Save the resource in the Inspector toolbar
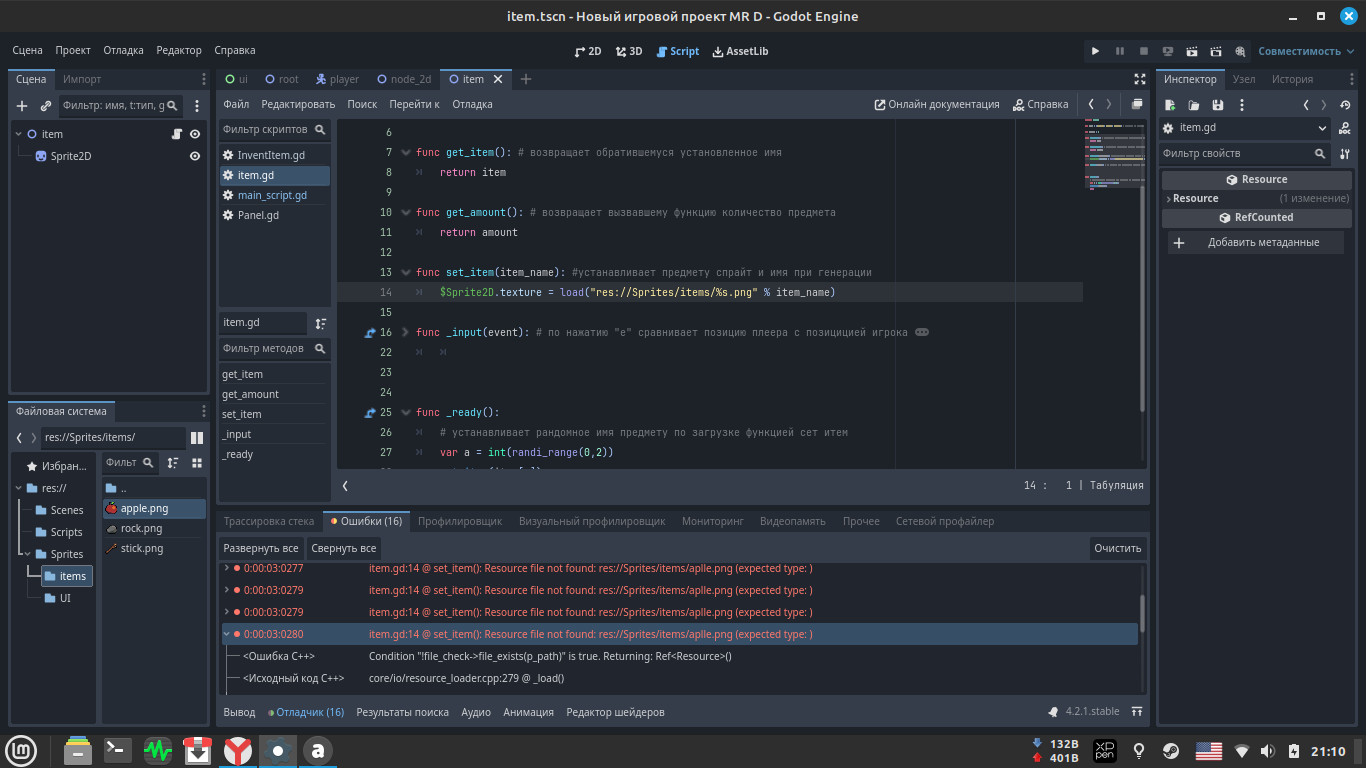 pos(1217,105)
